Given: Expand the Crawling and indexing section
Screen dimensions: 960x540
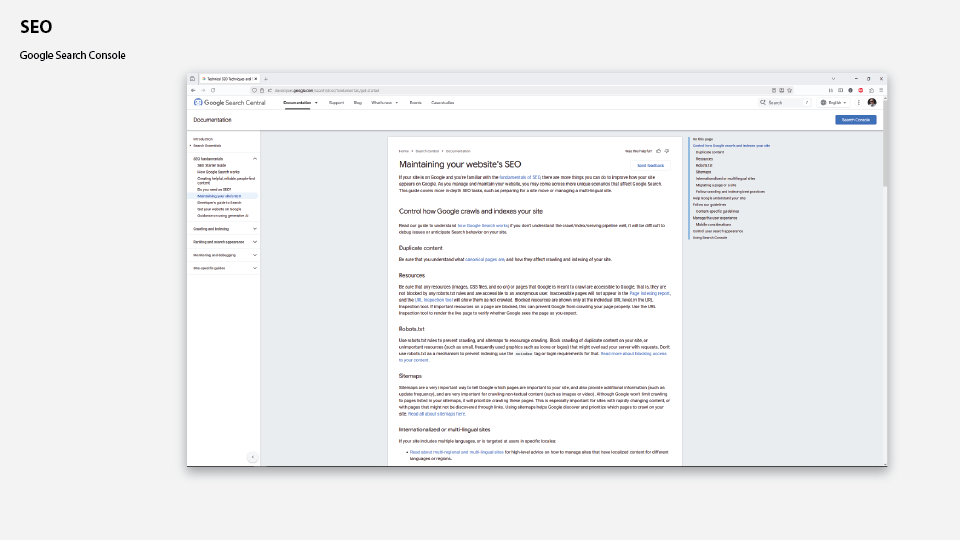Looking at the screenshot, I should (255, 228).
